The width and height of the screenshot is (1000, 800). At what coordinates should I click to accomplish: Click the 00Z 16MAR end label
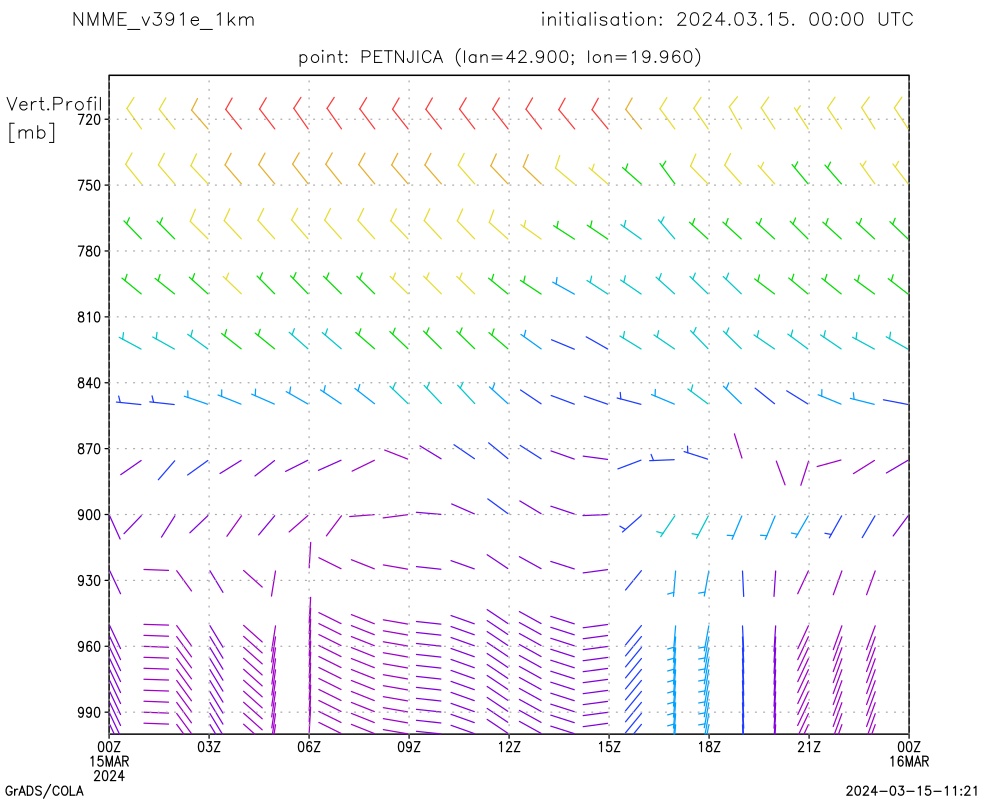pyautogui.click(x=909, y=754)
